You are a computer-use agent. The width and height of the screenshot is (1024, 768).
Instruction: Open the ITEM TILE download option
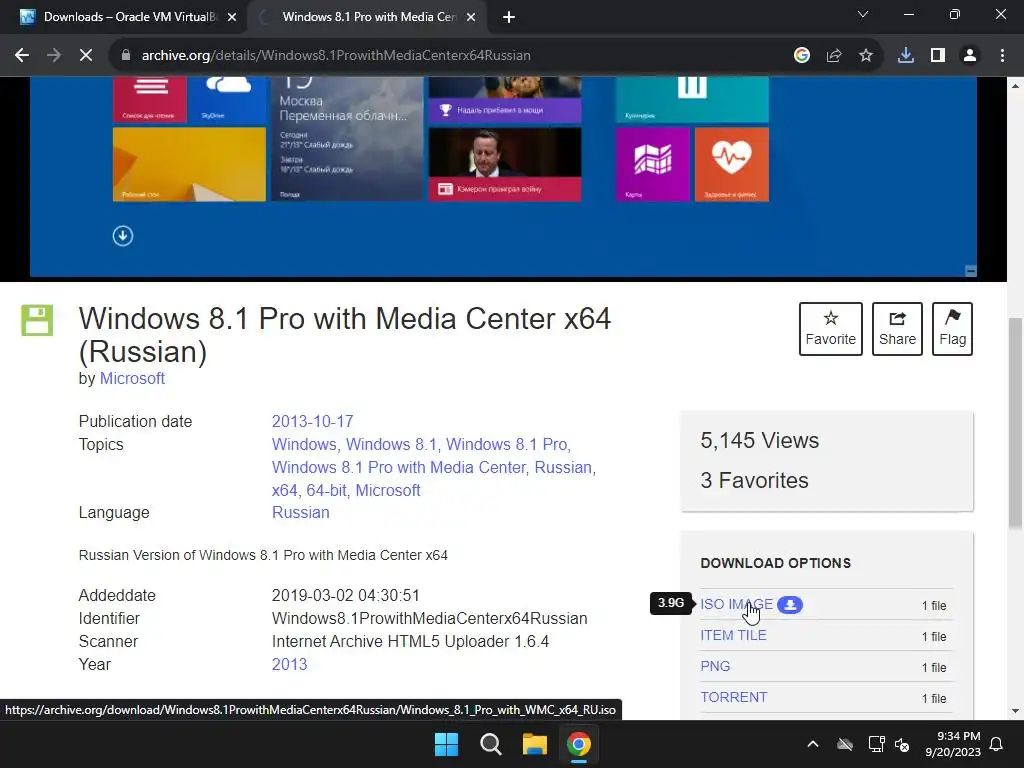click(x=733, y=635)
